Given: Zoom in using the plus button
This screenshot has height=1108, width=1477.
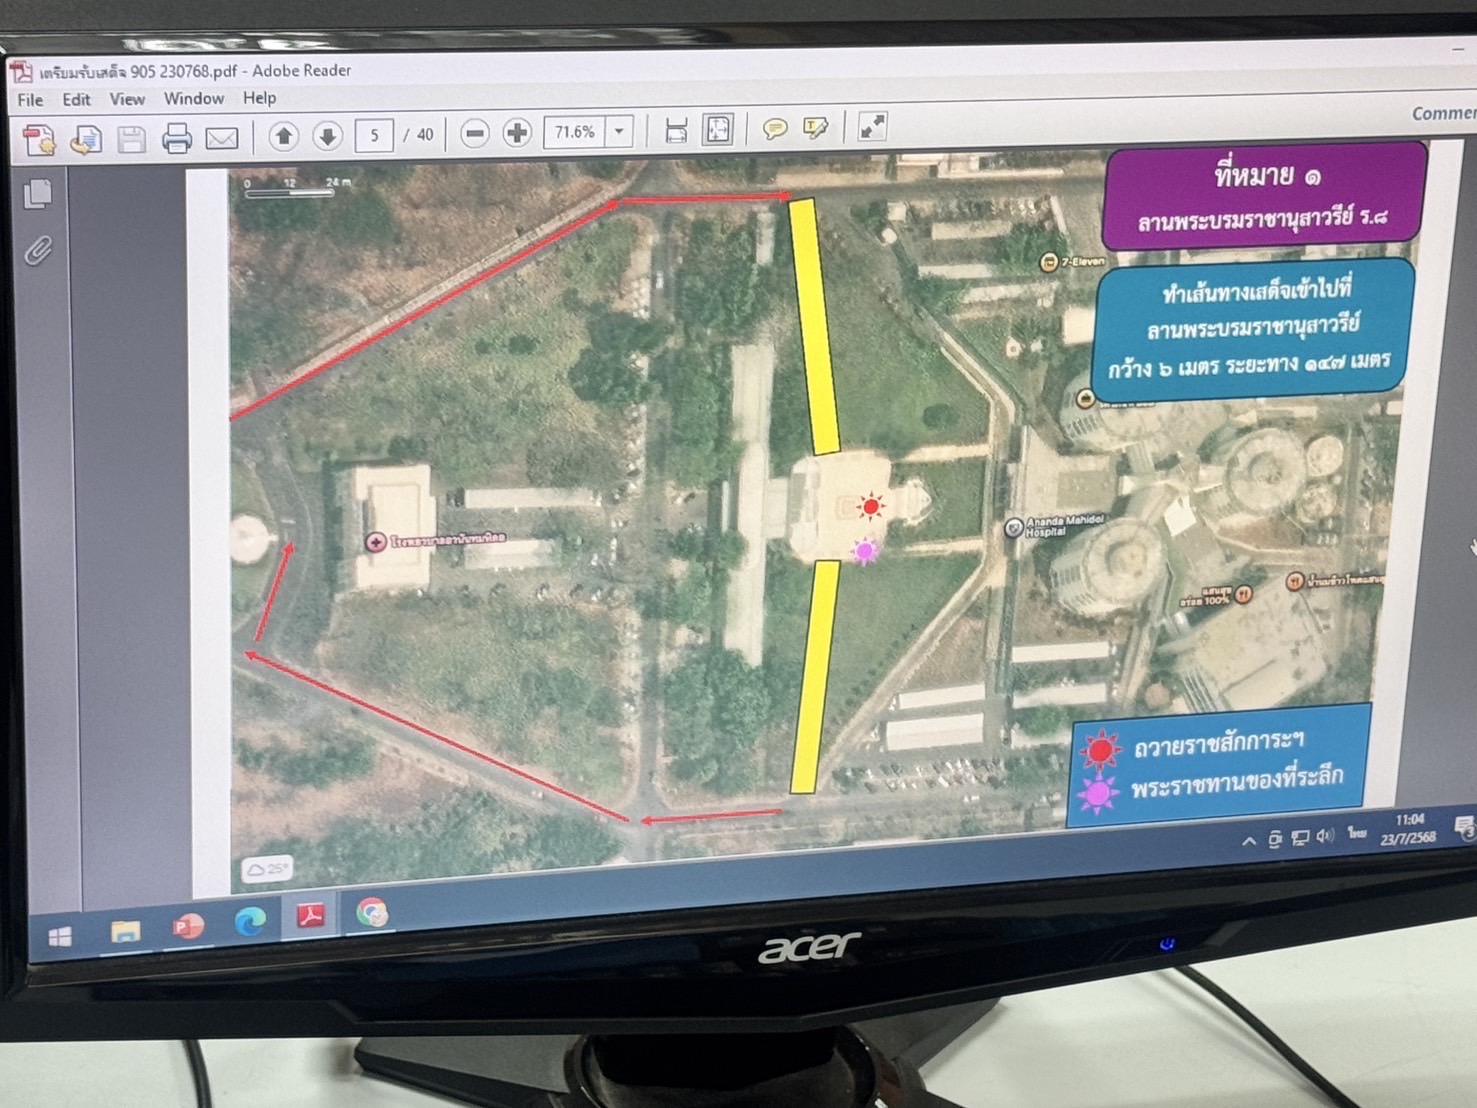Looking at the screenshot, I should coord(517,132).
